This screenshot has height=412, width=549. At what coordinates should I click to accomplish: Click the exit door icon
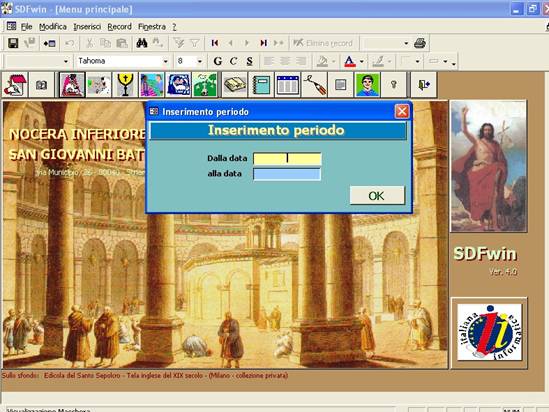click(424, 85)
